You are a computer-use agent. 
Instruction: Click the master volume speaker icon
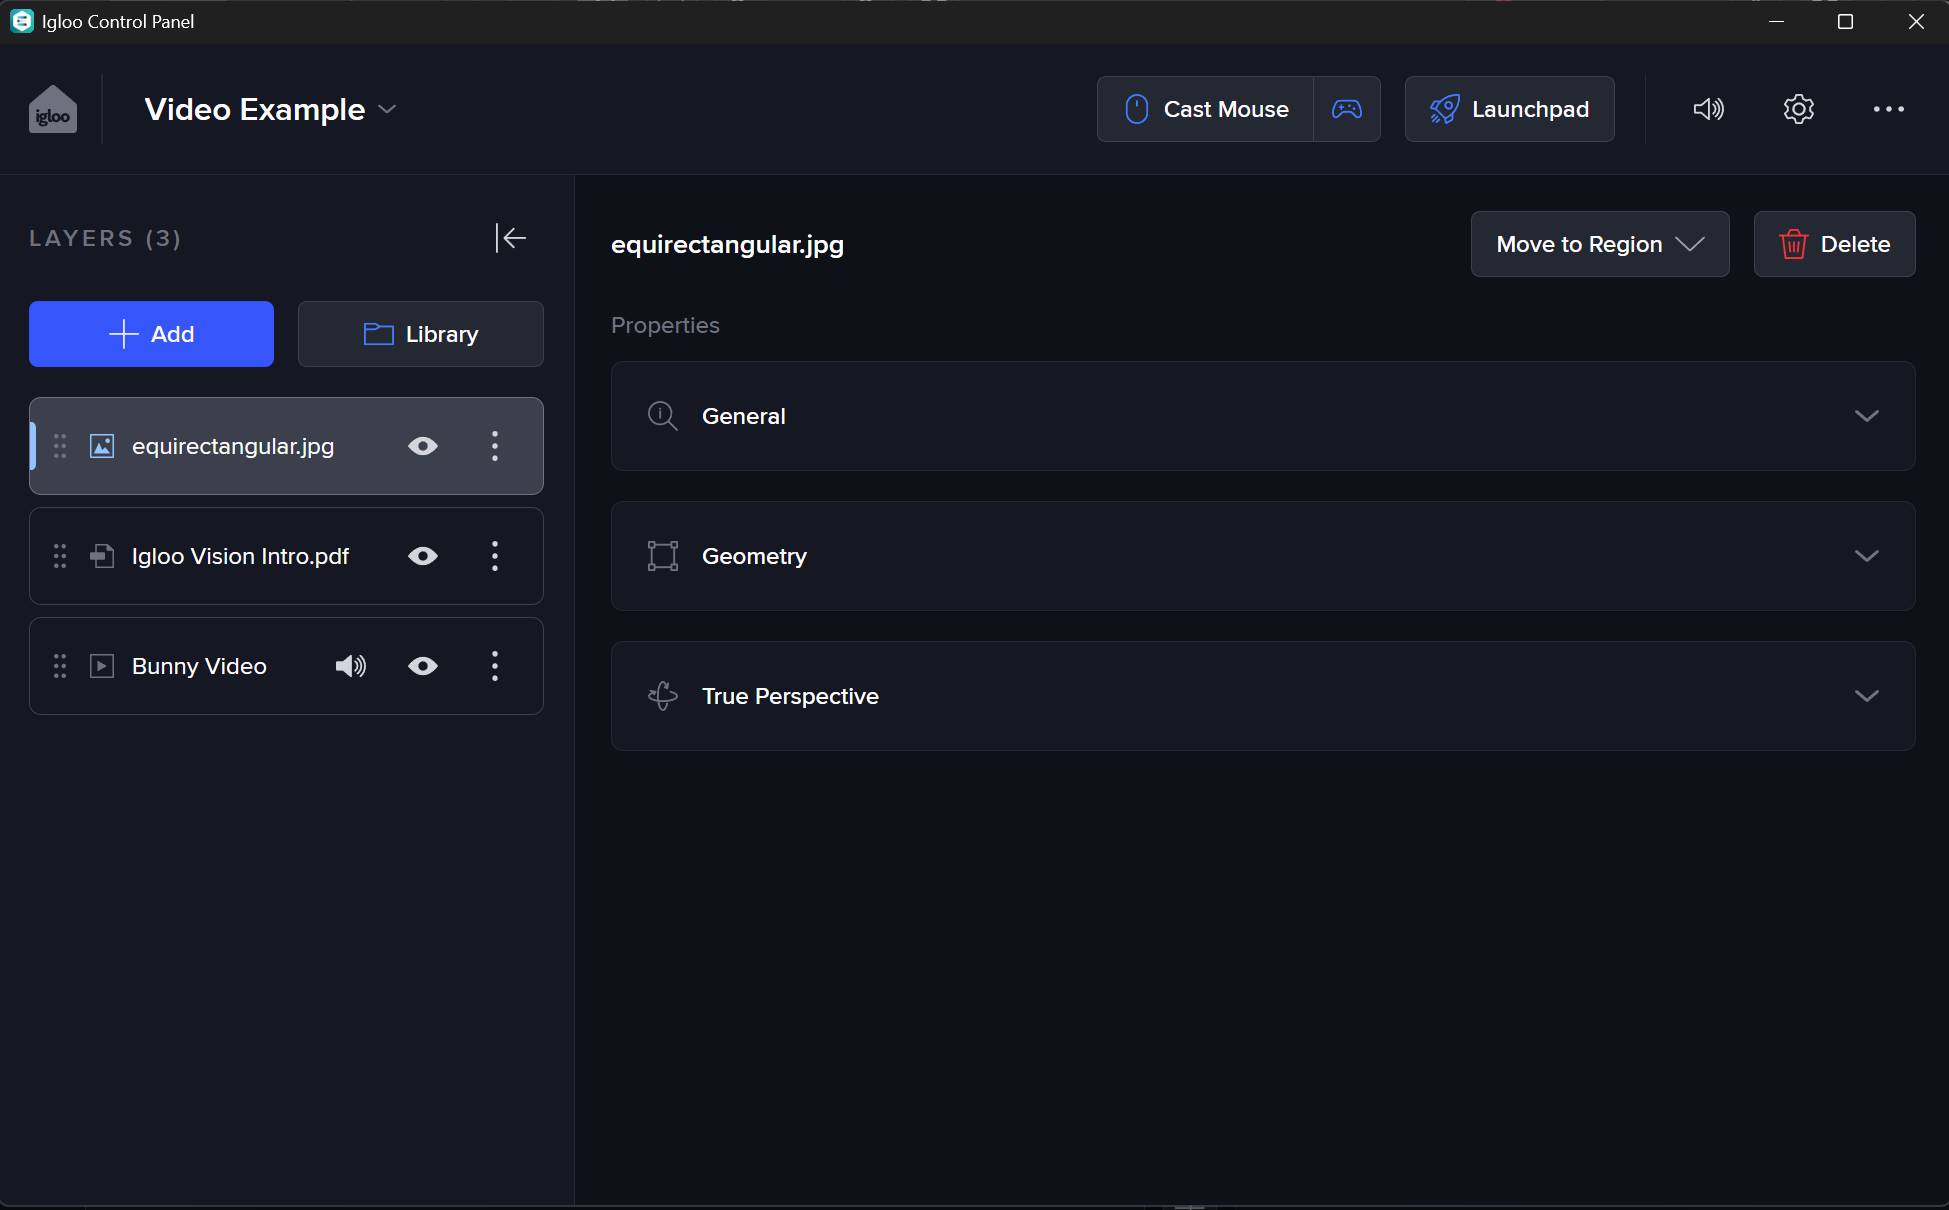pos(1708,109)
